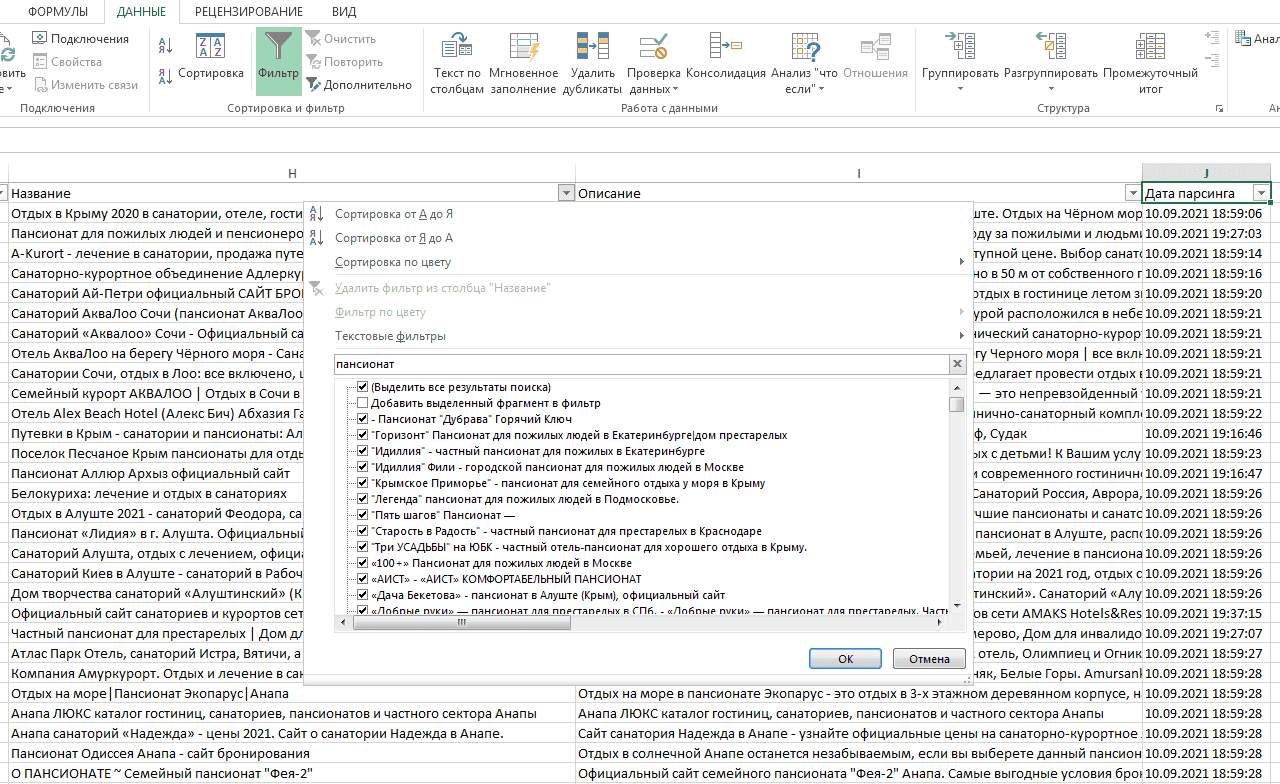Select cell "Отдых на море|Пансионат Экопарус|Анапа"
This screenshot has width=1280, height=784.
click(292, 693)
